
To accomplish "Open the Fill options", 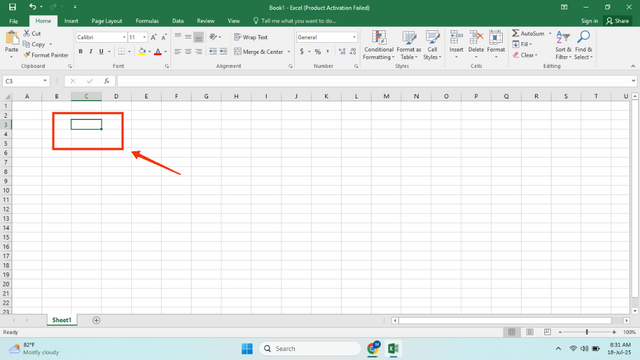I will coord(522,44).
